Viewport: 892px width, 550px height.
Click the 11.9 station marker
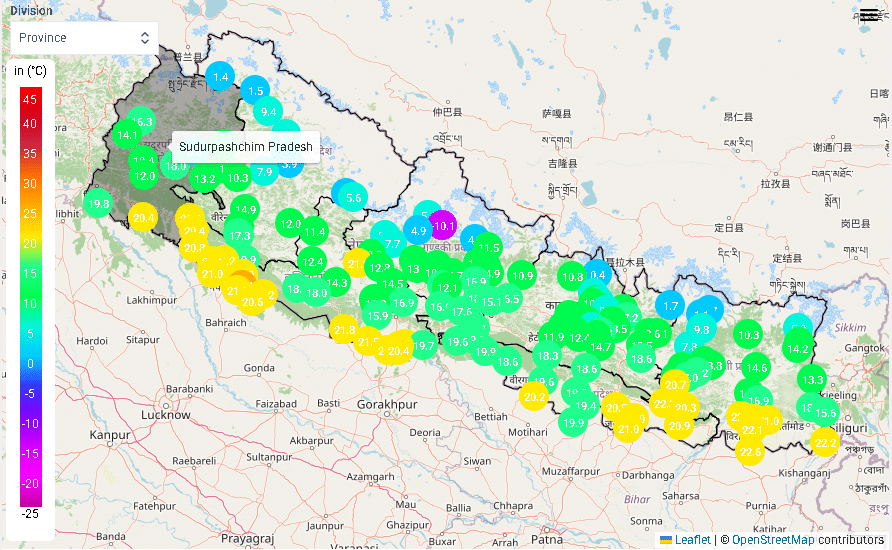(553, 337)
